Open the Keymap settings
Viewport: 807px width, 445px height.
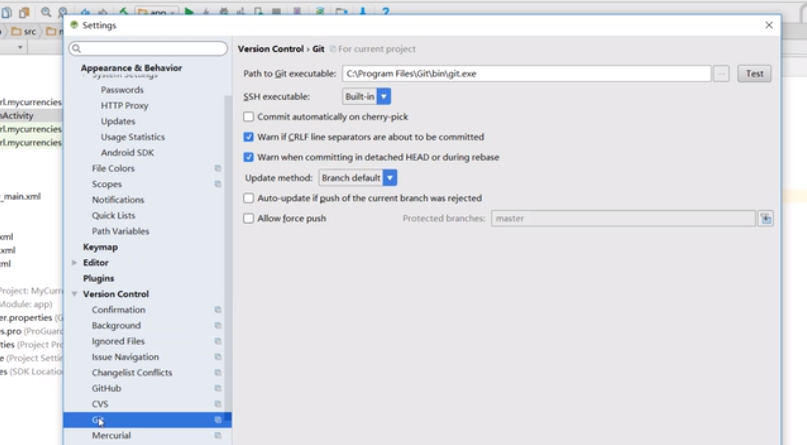pos(100,247)
